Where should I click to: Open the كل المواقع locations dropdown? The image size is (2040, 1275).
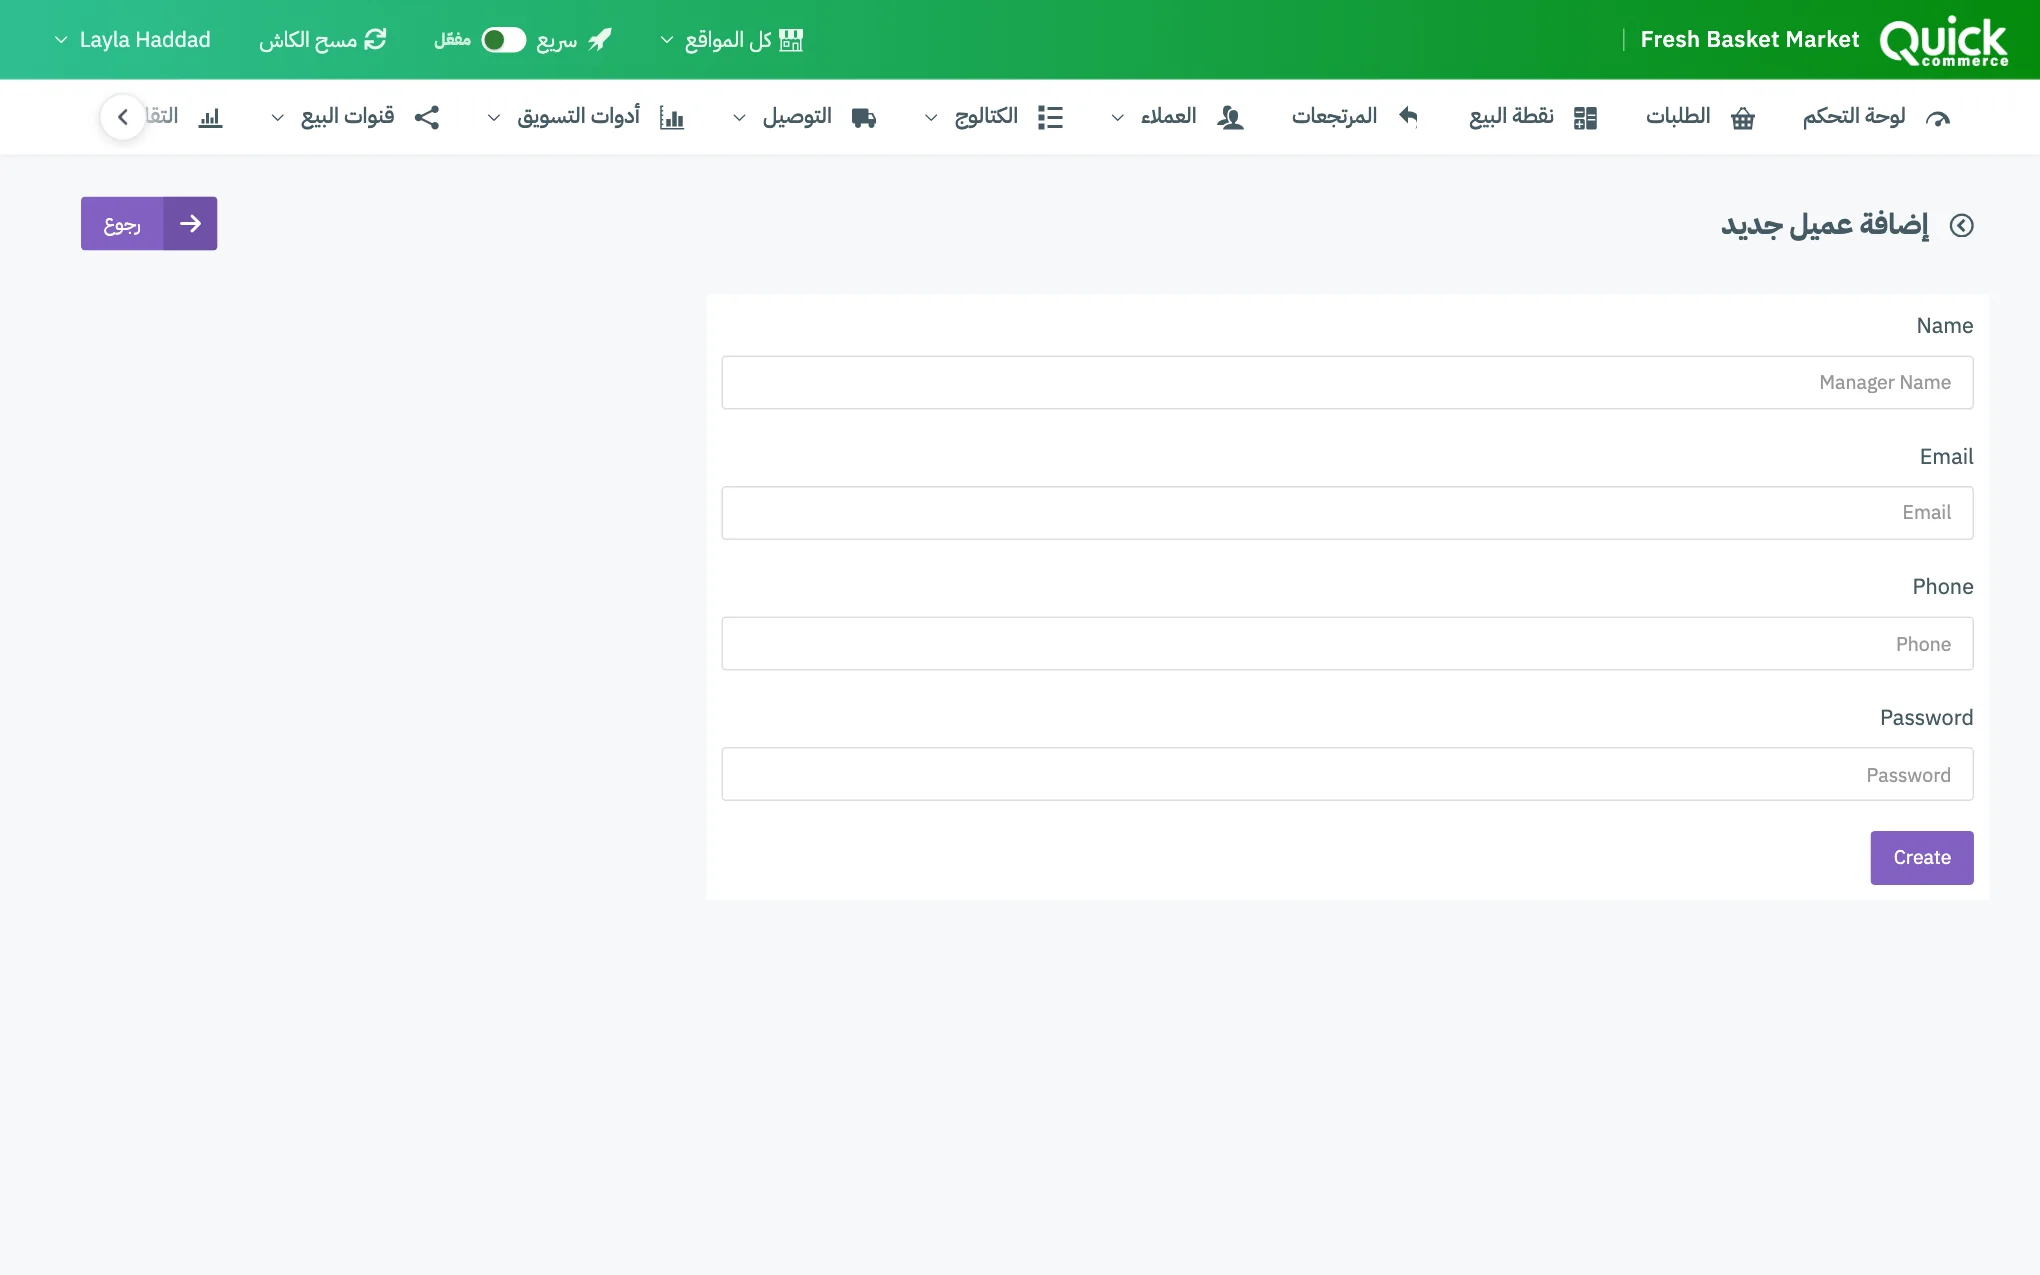[731, 40]
